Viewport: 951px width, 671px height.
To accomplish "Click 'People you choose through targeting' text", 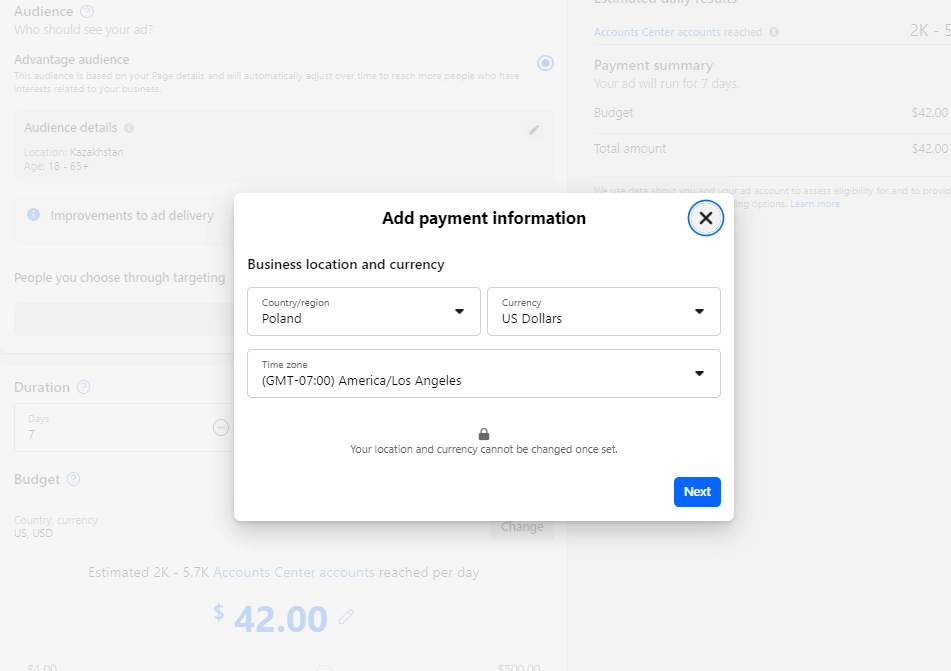I will [x=119, y=277].
